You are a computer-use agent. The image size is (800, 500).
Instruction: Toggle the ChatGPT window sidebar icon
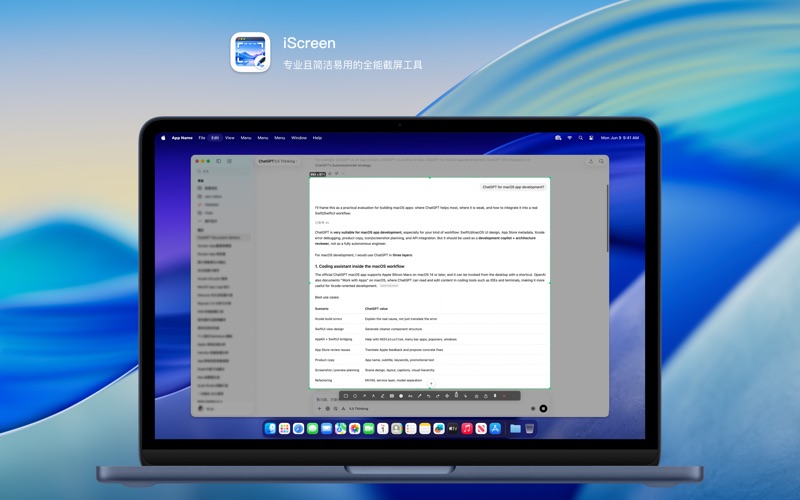pos(218,161)
